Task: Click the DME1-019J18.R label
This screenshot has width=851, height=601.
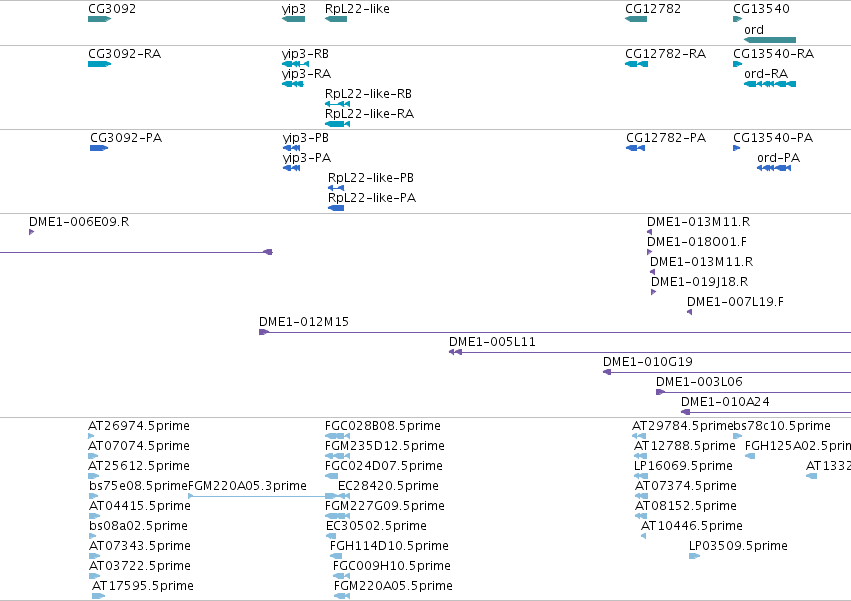Action: (x=699, y=282)
